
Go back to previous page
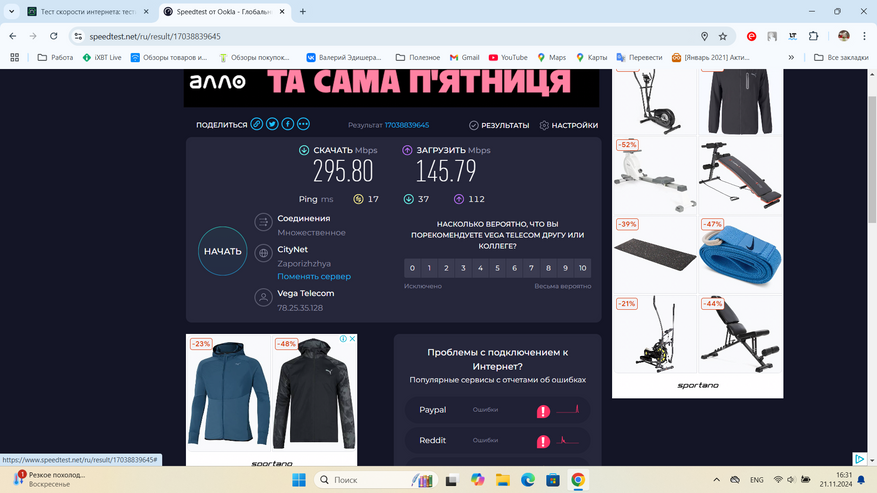13,36
